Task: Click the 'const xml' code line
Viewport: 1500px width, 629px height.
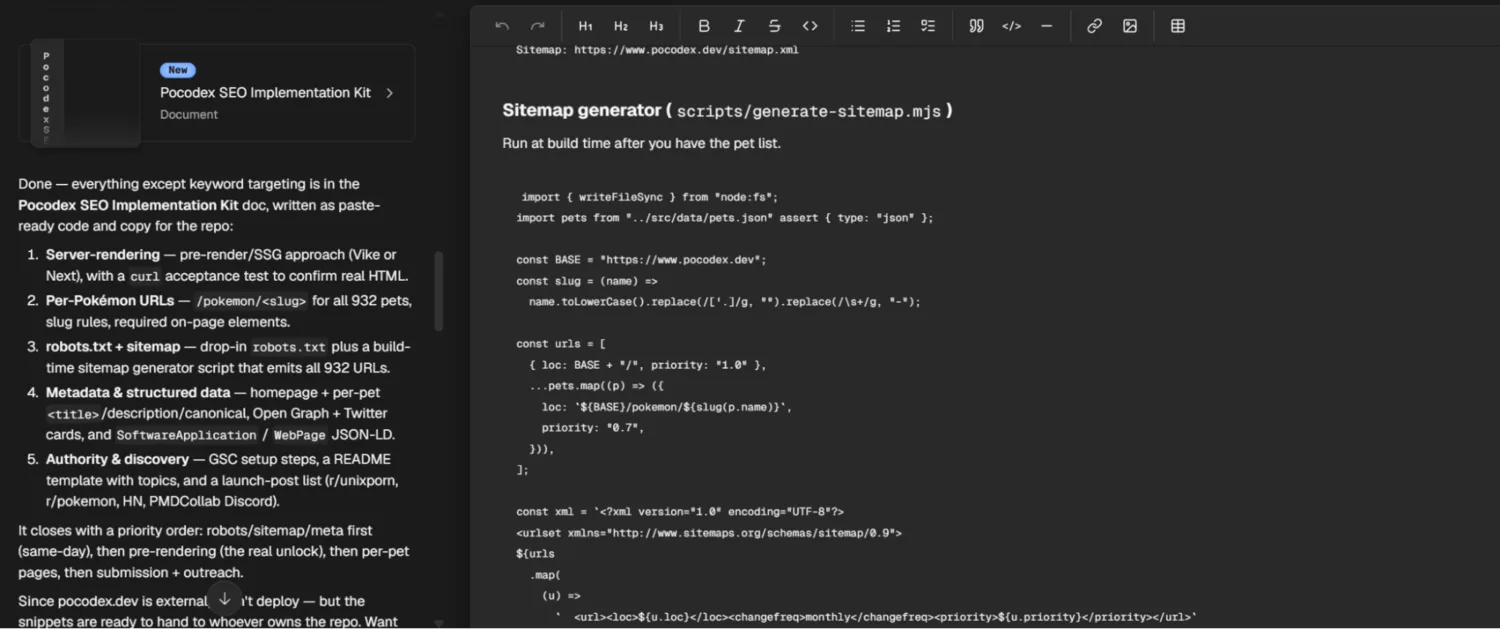Action: [680, 512]
